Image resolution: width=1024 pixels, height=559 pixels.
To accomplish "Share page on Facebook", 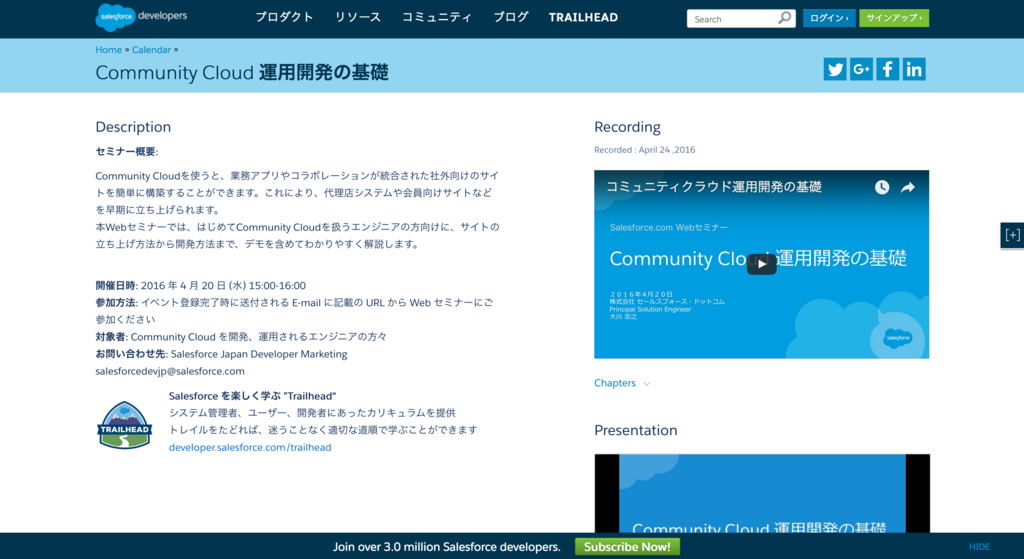I will (887, 69).
